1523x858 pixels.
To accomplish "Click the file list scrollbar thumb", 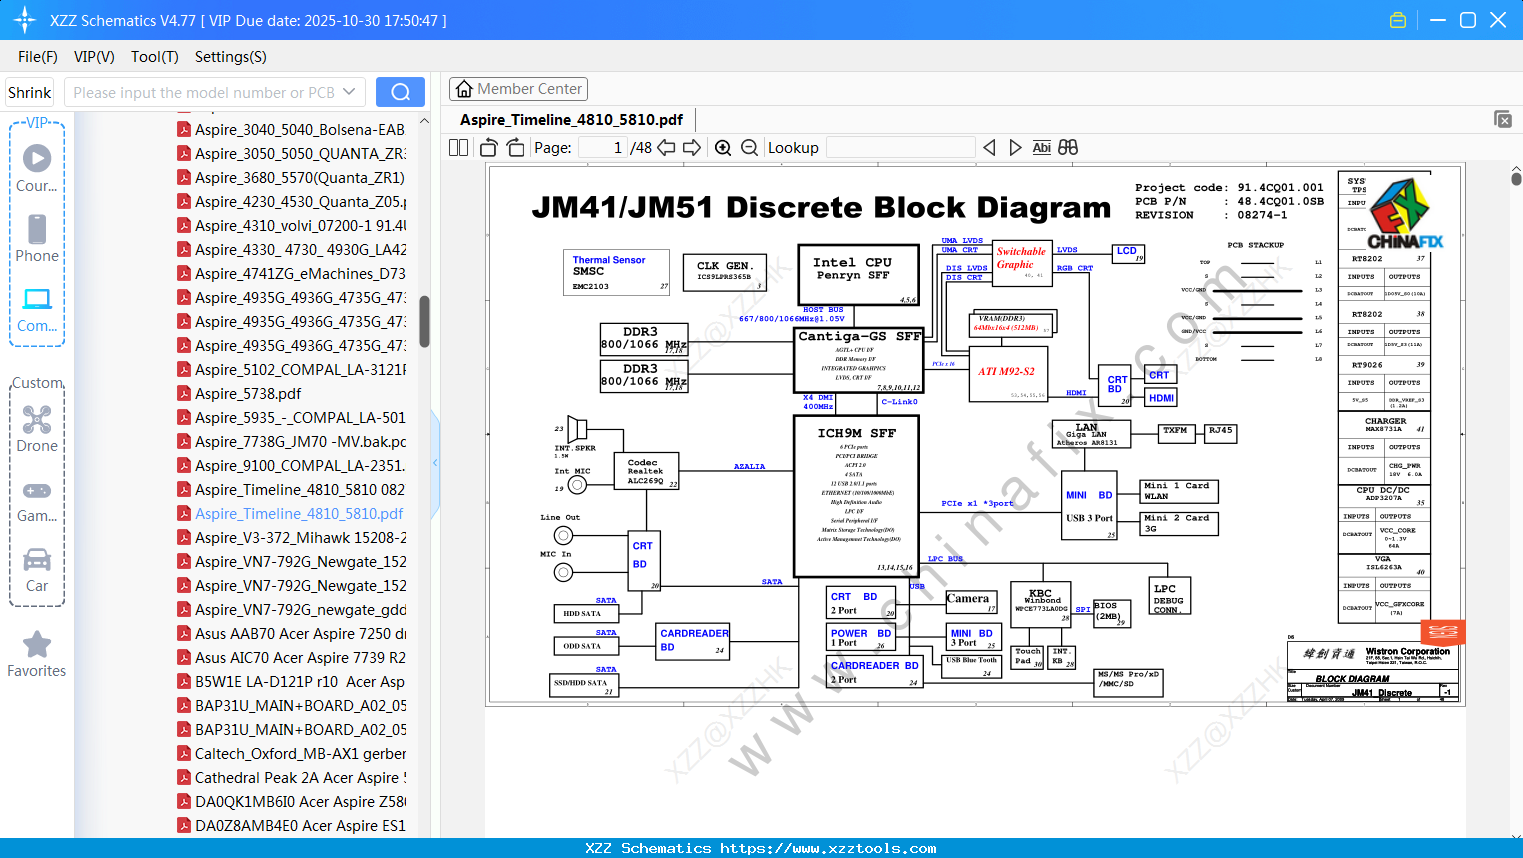I will click(x=424, y=321).
